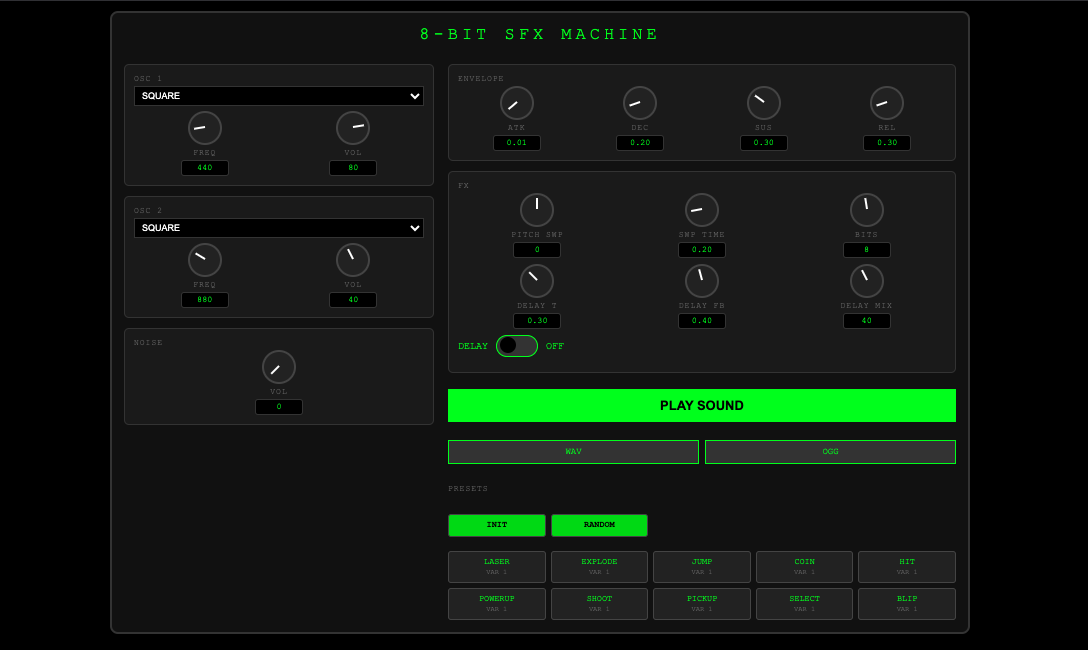The width and height of the screenshot is (1088, 650).
Task: Toggle the DELAY switch on
Action: tap(517, 345)
